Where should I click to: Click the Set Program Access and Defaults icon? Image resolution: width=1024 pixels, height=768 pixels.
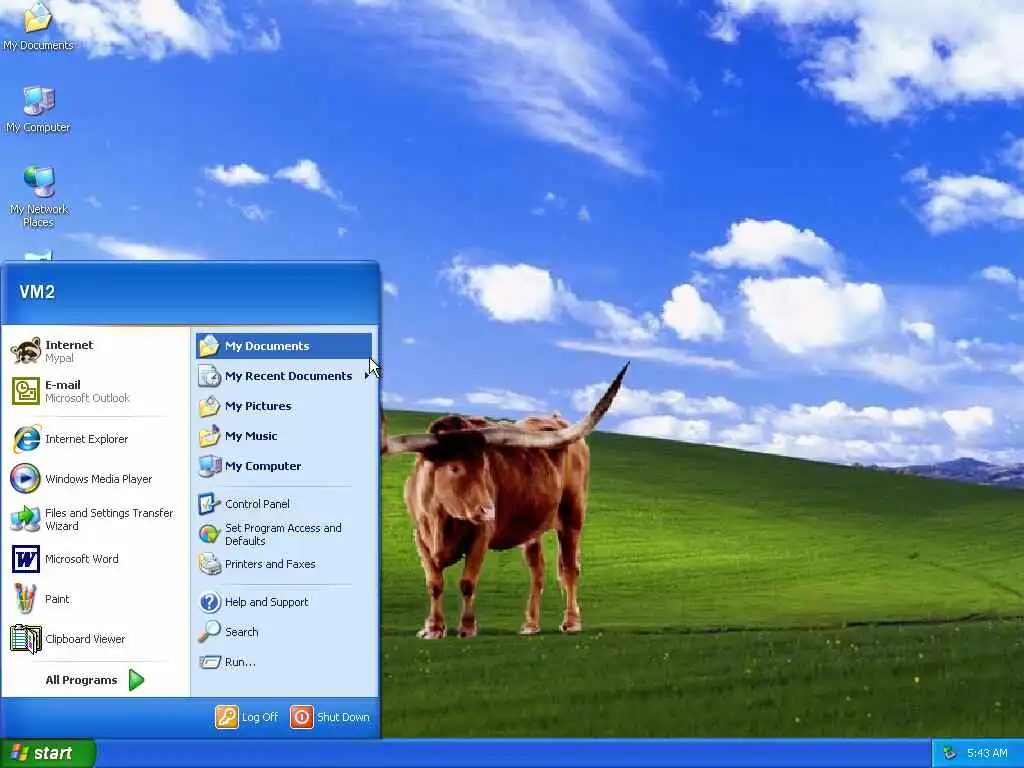pos(209,534)
